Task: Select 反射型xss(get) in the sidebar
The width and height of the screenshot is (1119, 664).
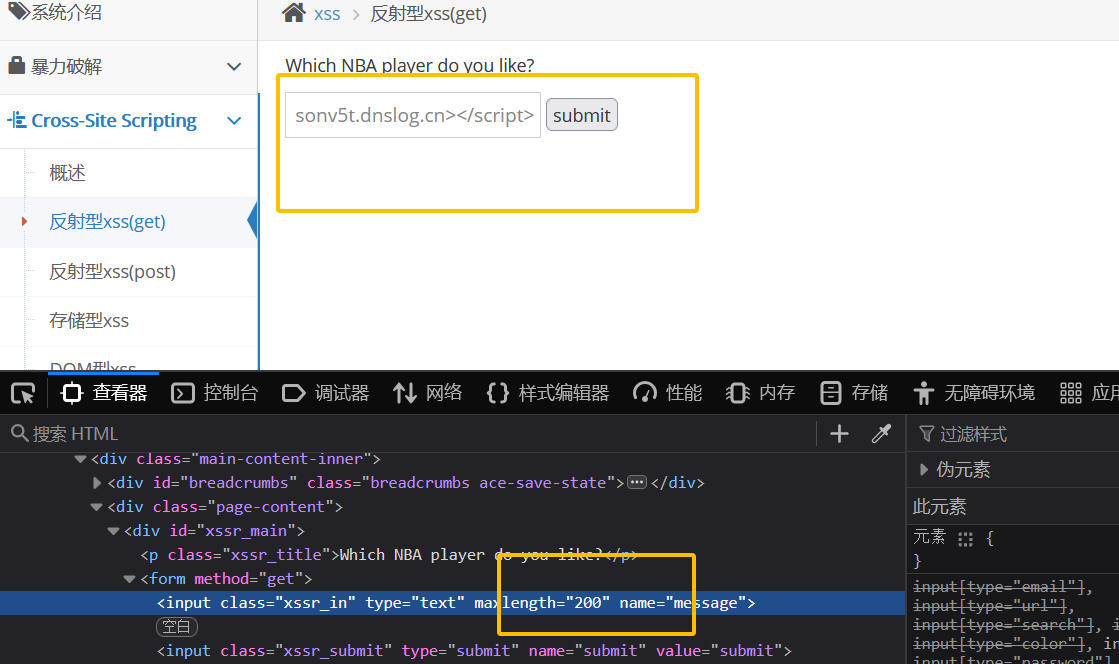Action: coord(107,222)
